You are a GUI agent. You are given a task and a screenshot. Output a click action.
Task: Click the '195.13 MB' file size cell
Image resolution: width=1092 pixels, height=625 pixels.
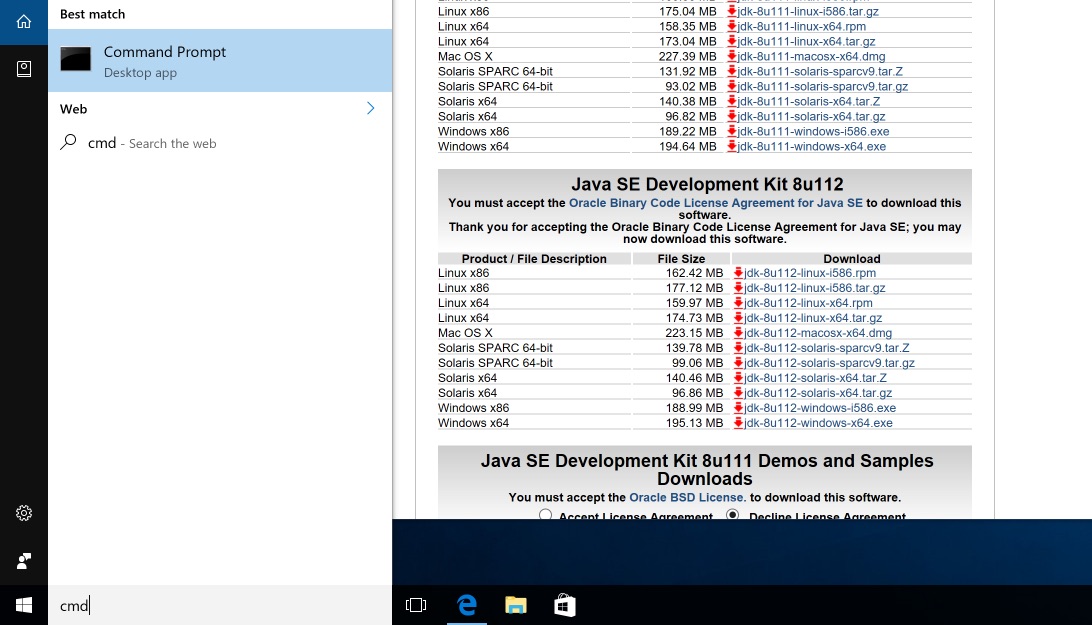point(694,423)
